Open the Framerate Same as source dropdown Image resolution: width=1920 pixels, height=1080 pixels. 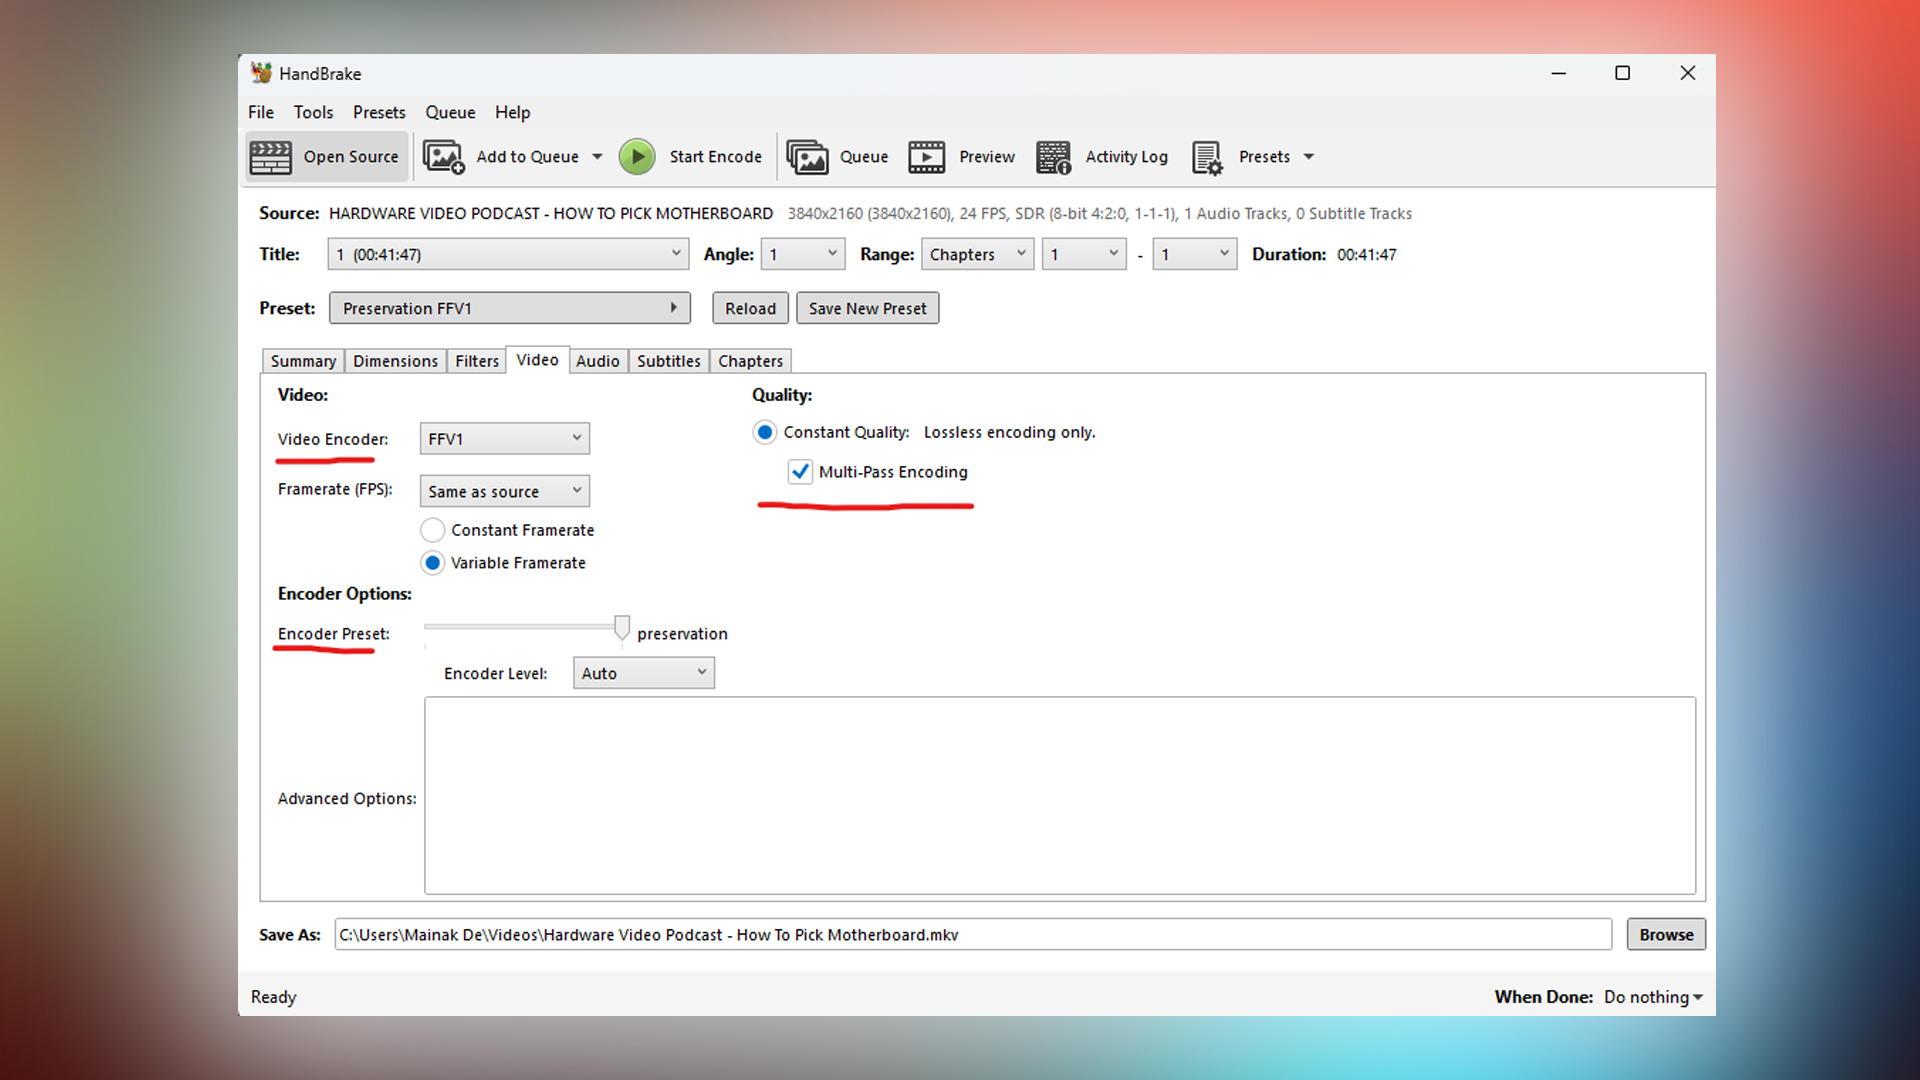pos(504,491)
